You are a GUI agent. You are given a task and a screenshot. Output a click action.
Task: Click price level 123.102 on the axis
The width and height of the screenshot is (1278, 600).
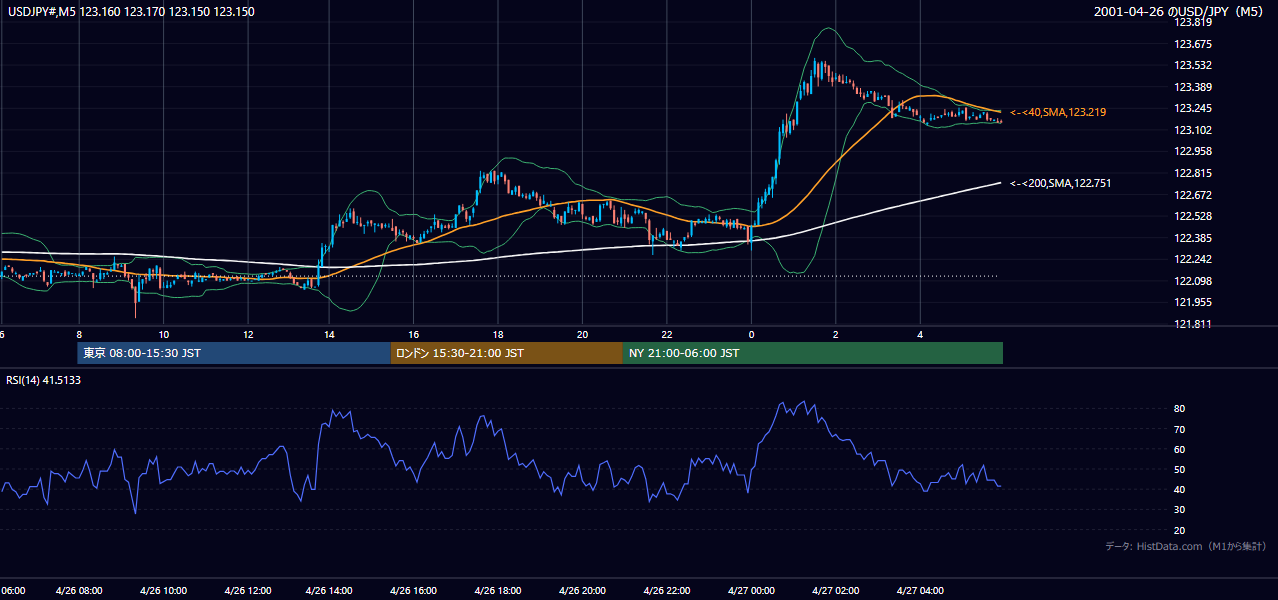(x=1193, y=130)
